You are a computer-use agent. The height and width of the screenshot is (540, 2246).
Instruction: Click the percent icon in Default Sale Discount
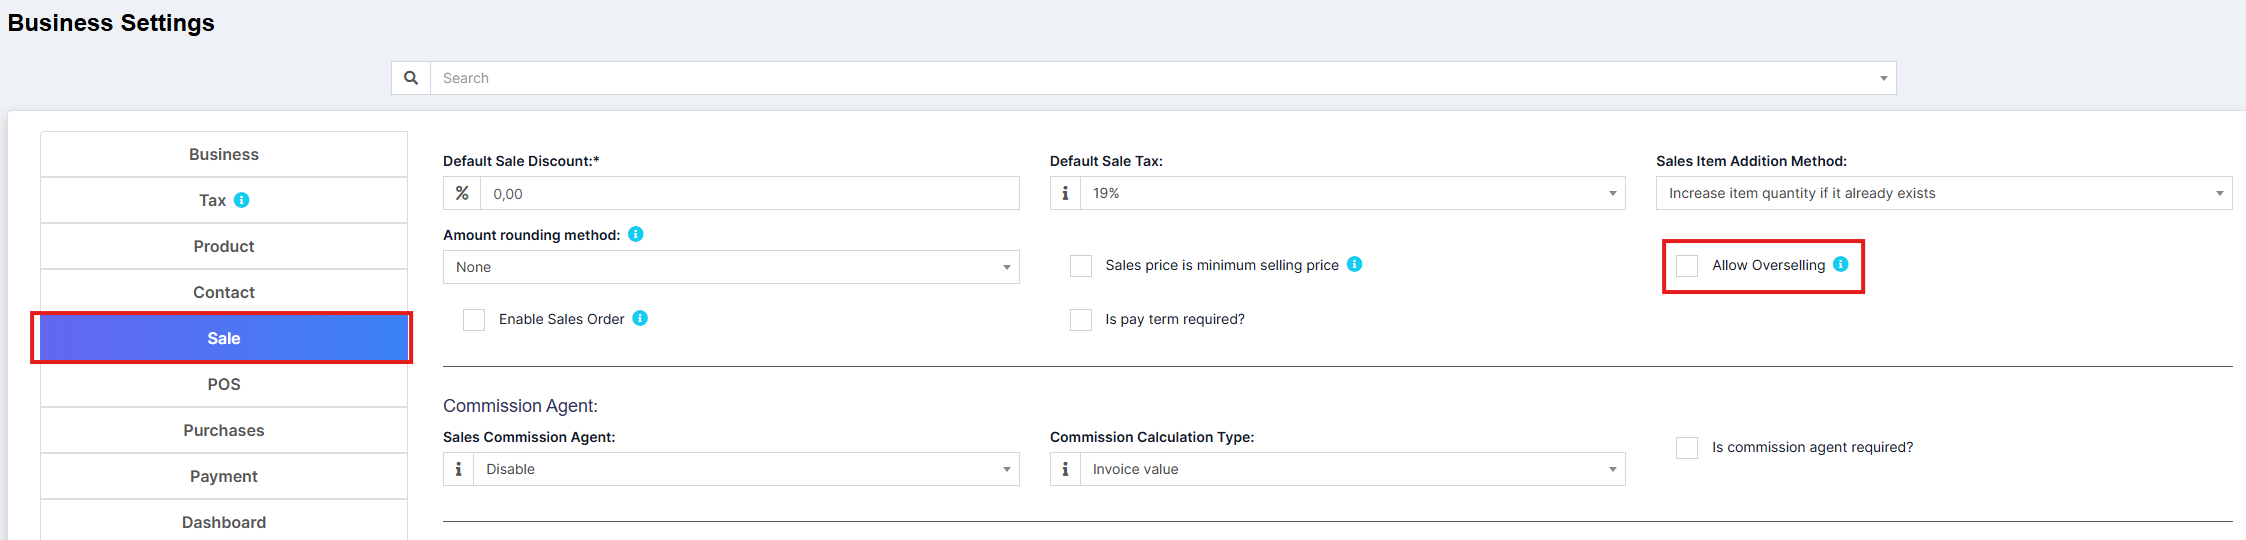462,193
